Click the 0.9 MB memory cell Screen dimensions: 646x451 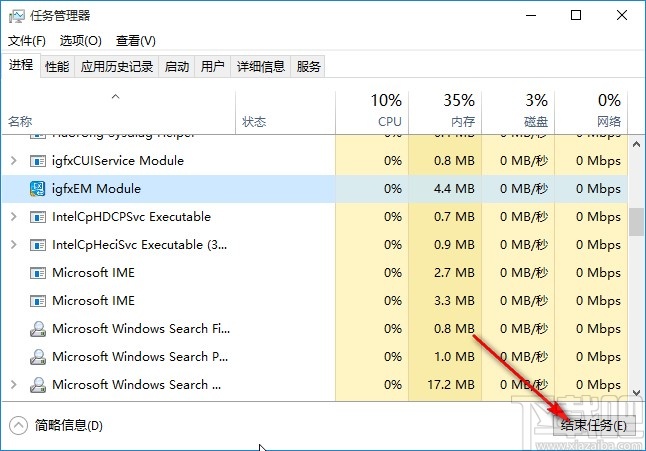445,245
